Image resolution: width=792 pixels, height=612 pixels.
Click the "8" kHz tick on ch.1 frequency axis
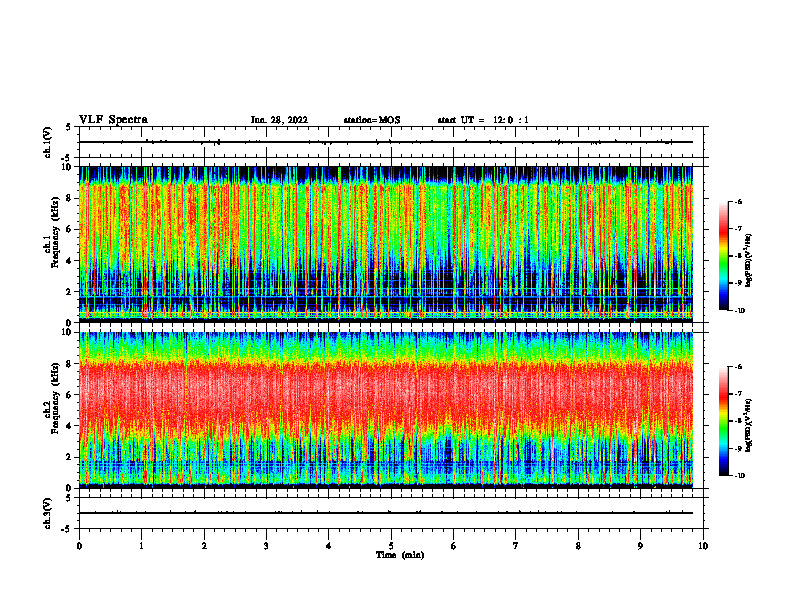pyautogui.click(x=70, y=198)
